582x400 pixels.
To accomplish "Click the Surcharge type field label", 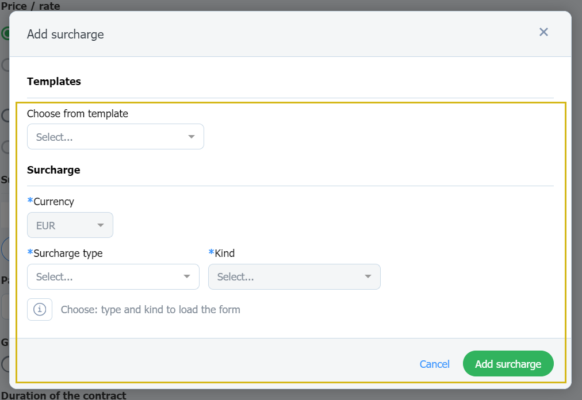I will [x=65, y=253].
